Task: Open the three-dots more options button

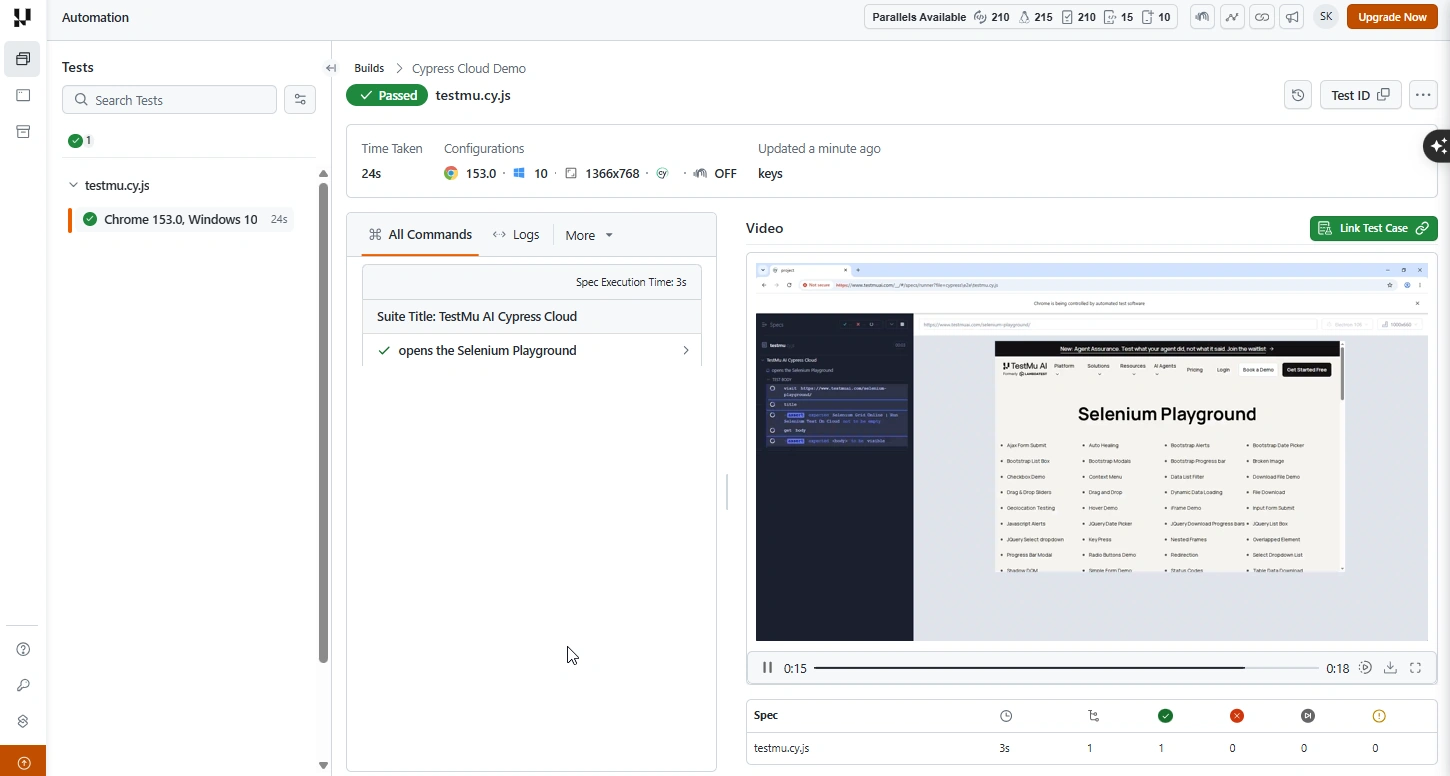Action: coord(1423,95)
